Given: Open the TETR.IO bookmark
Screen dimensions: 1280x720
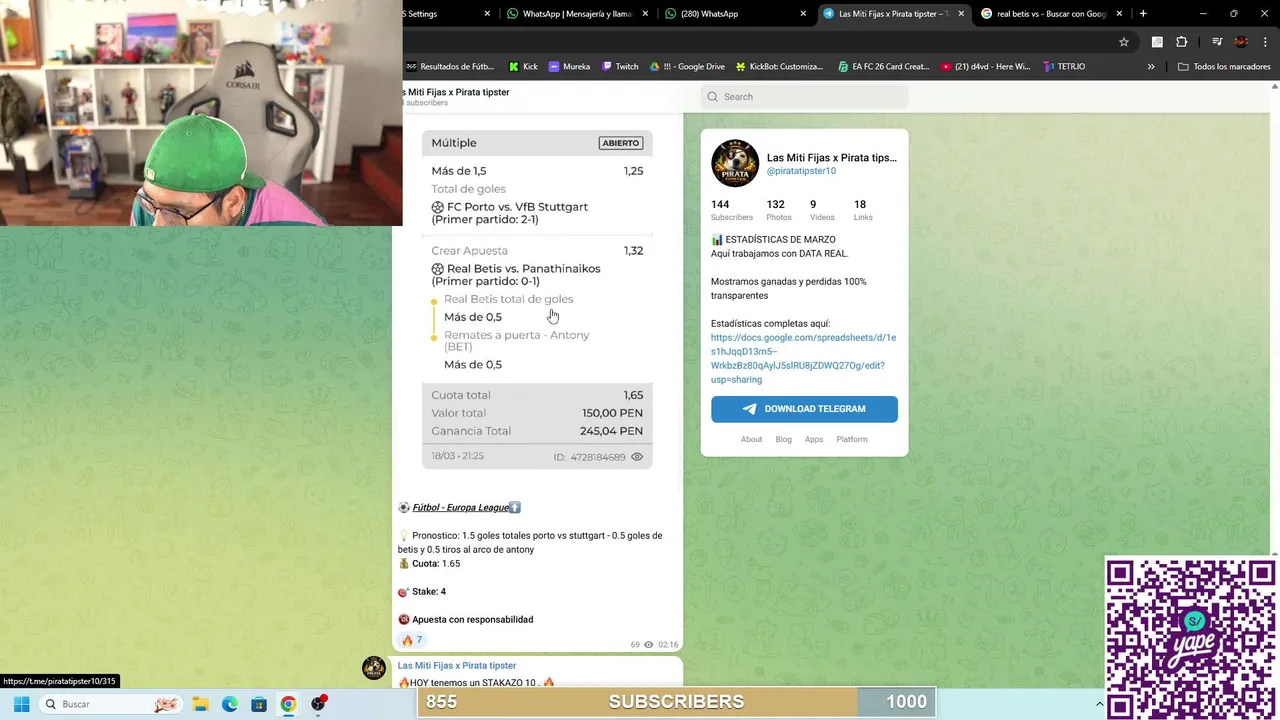Looking at the screenshot, I should [1064, 67].
